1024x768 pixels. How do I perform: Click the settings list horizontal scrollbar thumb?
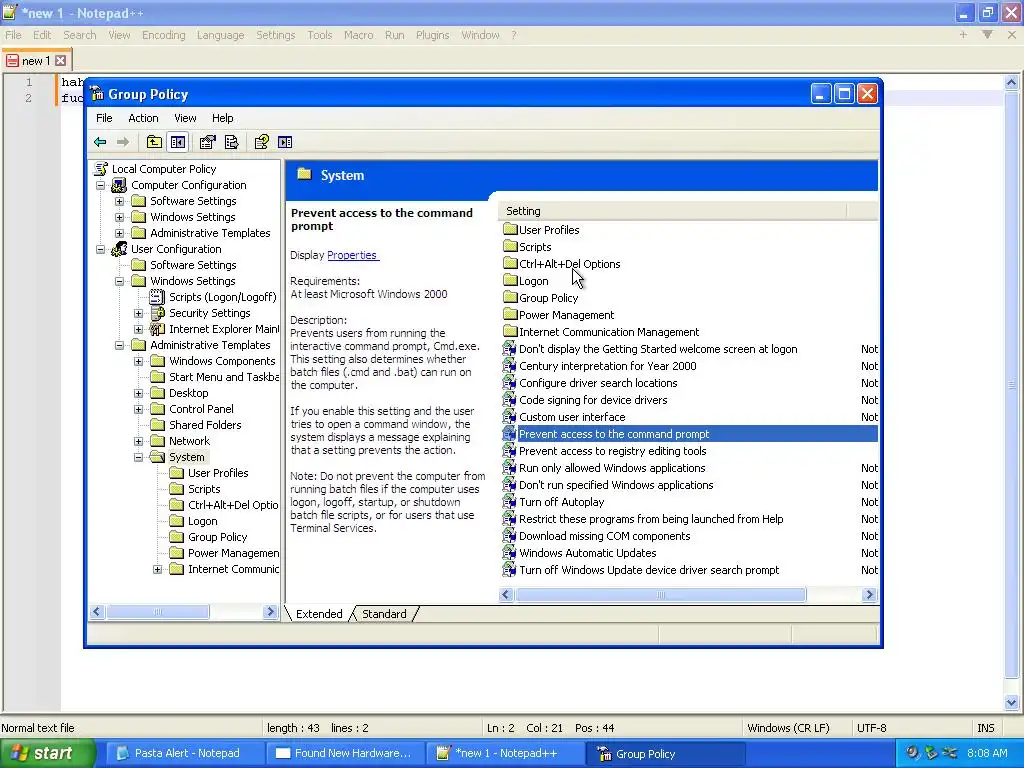pos(660,595)
